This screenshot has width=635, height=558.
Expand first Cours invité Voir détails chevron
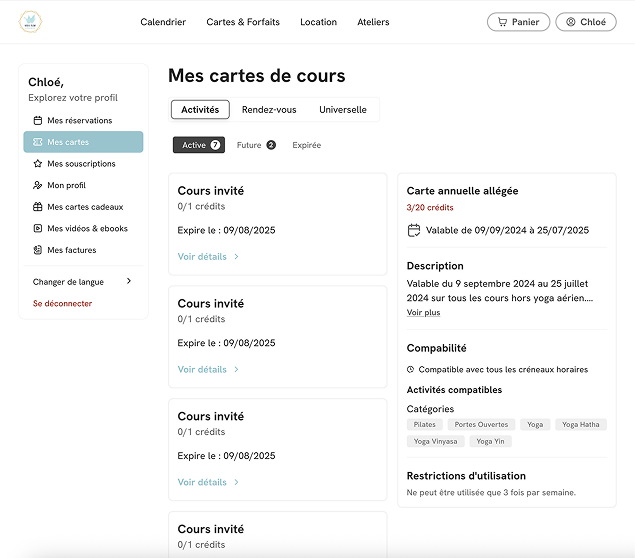(237, 257)
